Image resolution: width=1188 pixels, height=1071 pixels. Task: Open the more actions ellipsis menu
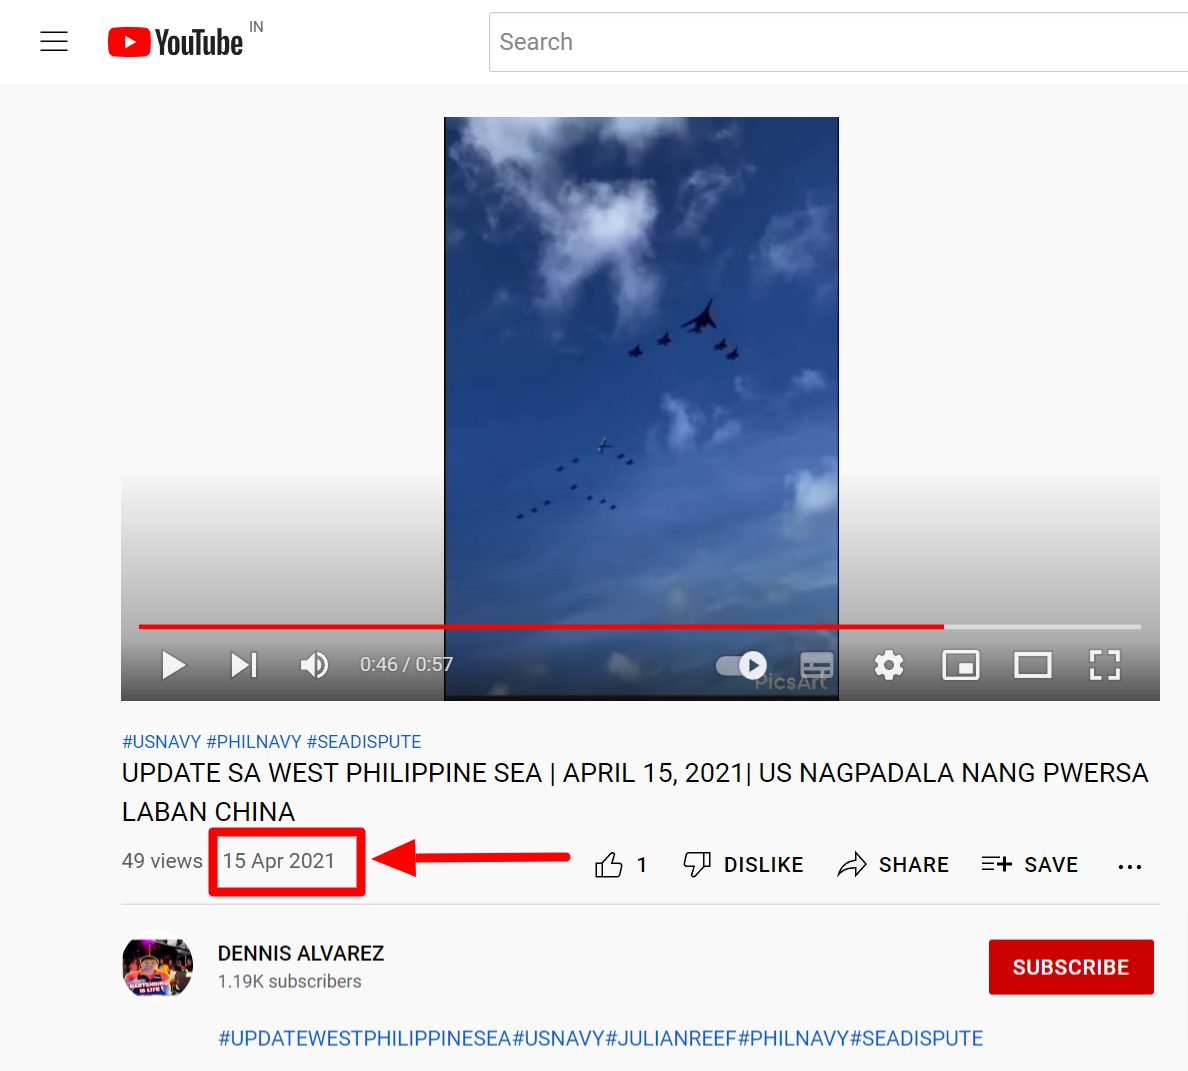click(x=1130, y=866)
